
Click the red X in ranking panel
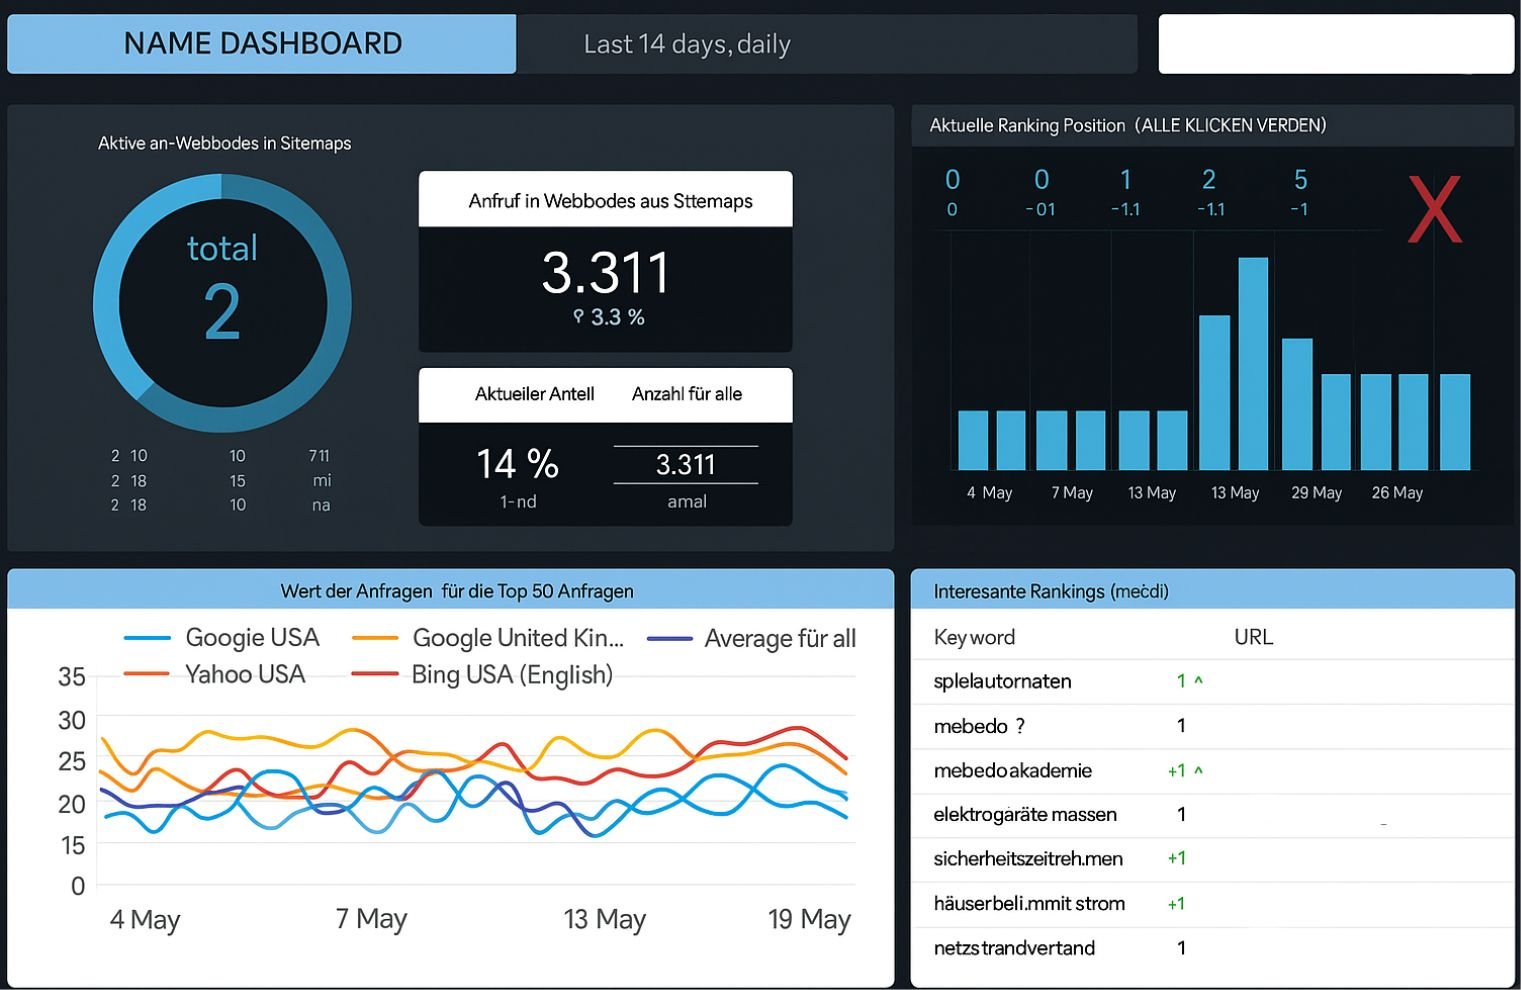pos(1434,209)
